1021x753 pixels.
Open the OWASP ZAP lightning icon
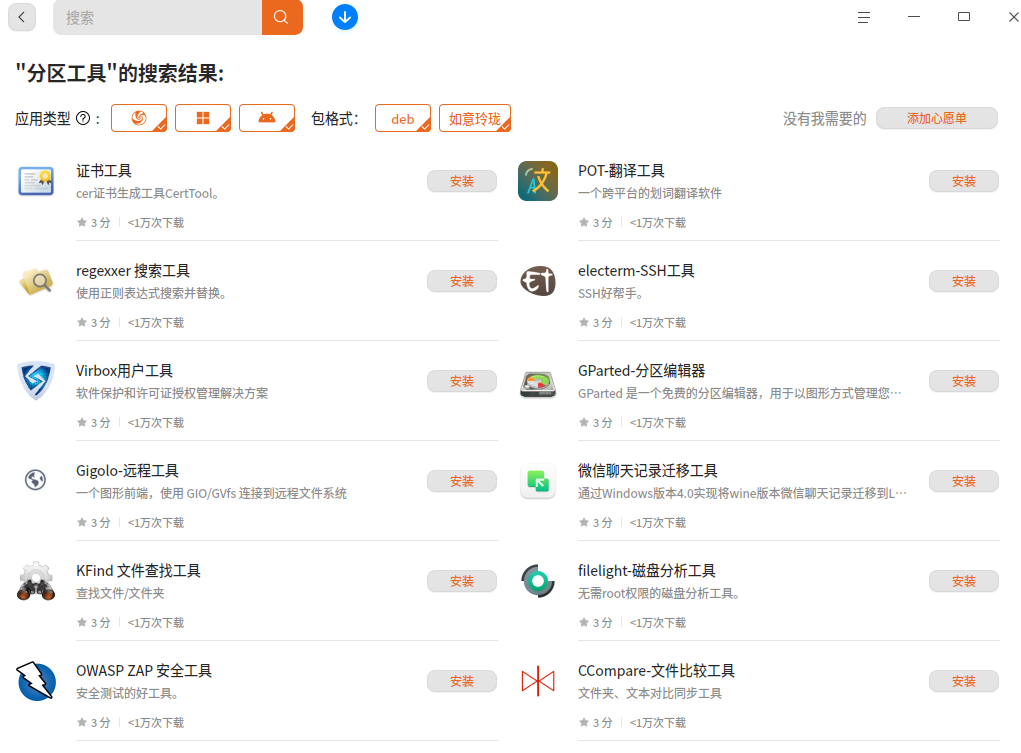coord(36,681)
